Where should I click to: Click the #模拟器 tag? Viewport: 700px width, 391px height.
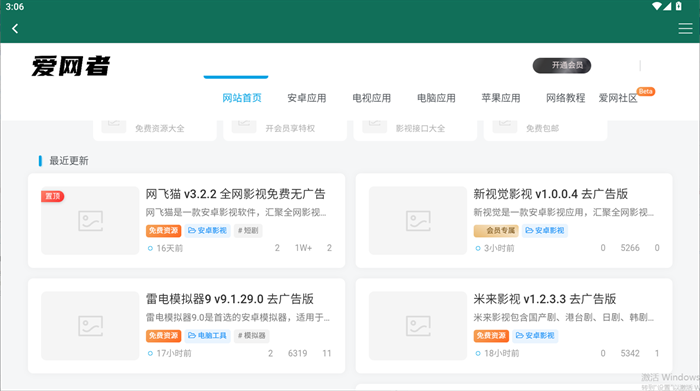tap(252, 336)
